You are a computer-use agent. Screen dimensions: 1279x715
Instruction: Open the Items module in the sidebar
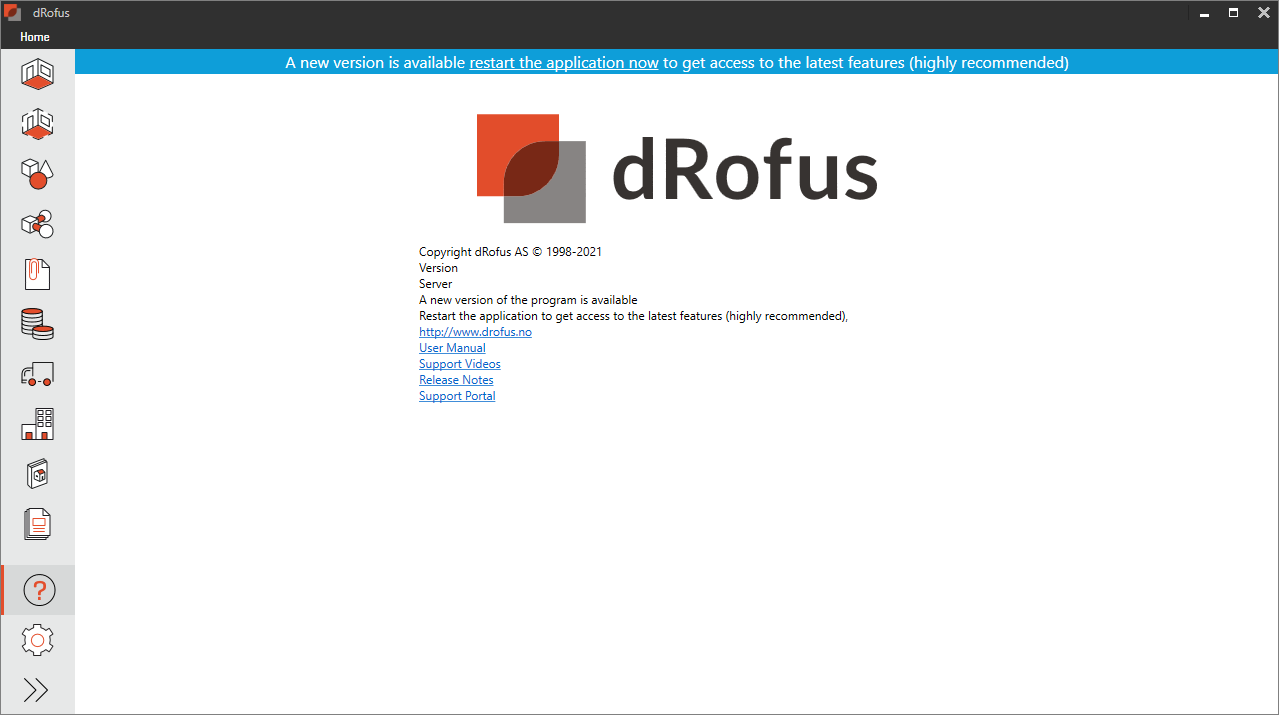coord(37,174)
